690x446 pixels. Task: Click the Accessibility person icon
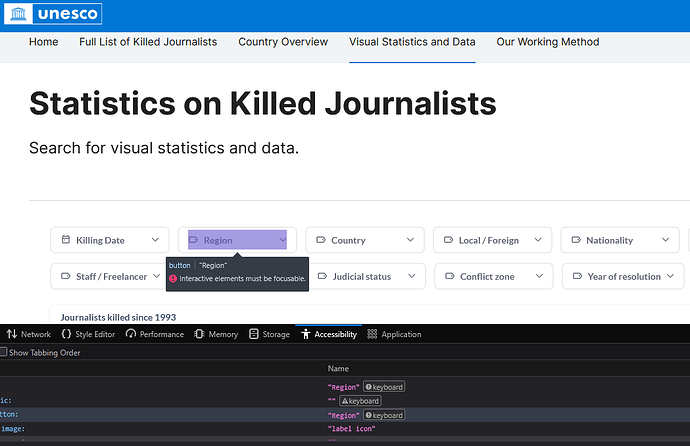[x=306, y=334]
